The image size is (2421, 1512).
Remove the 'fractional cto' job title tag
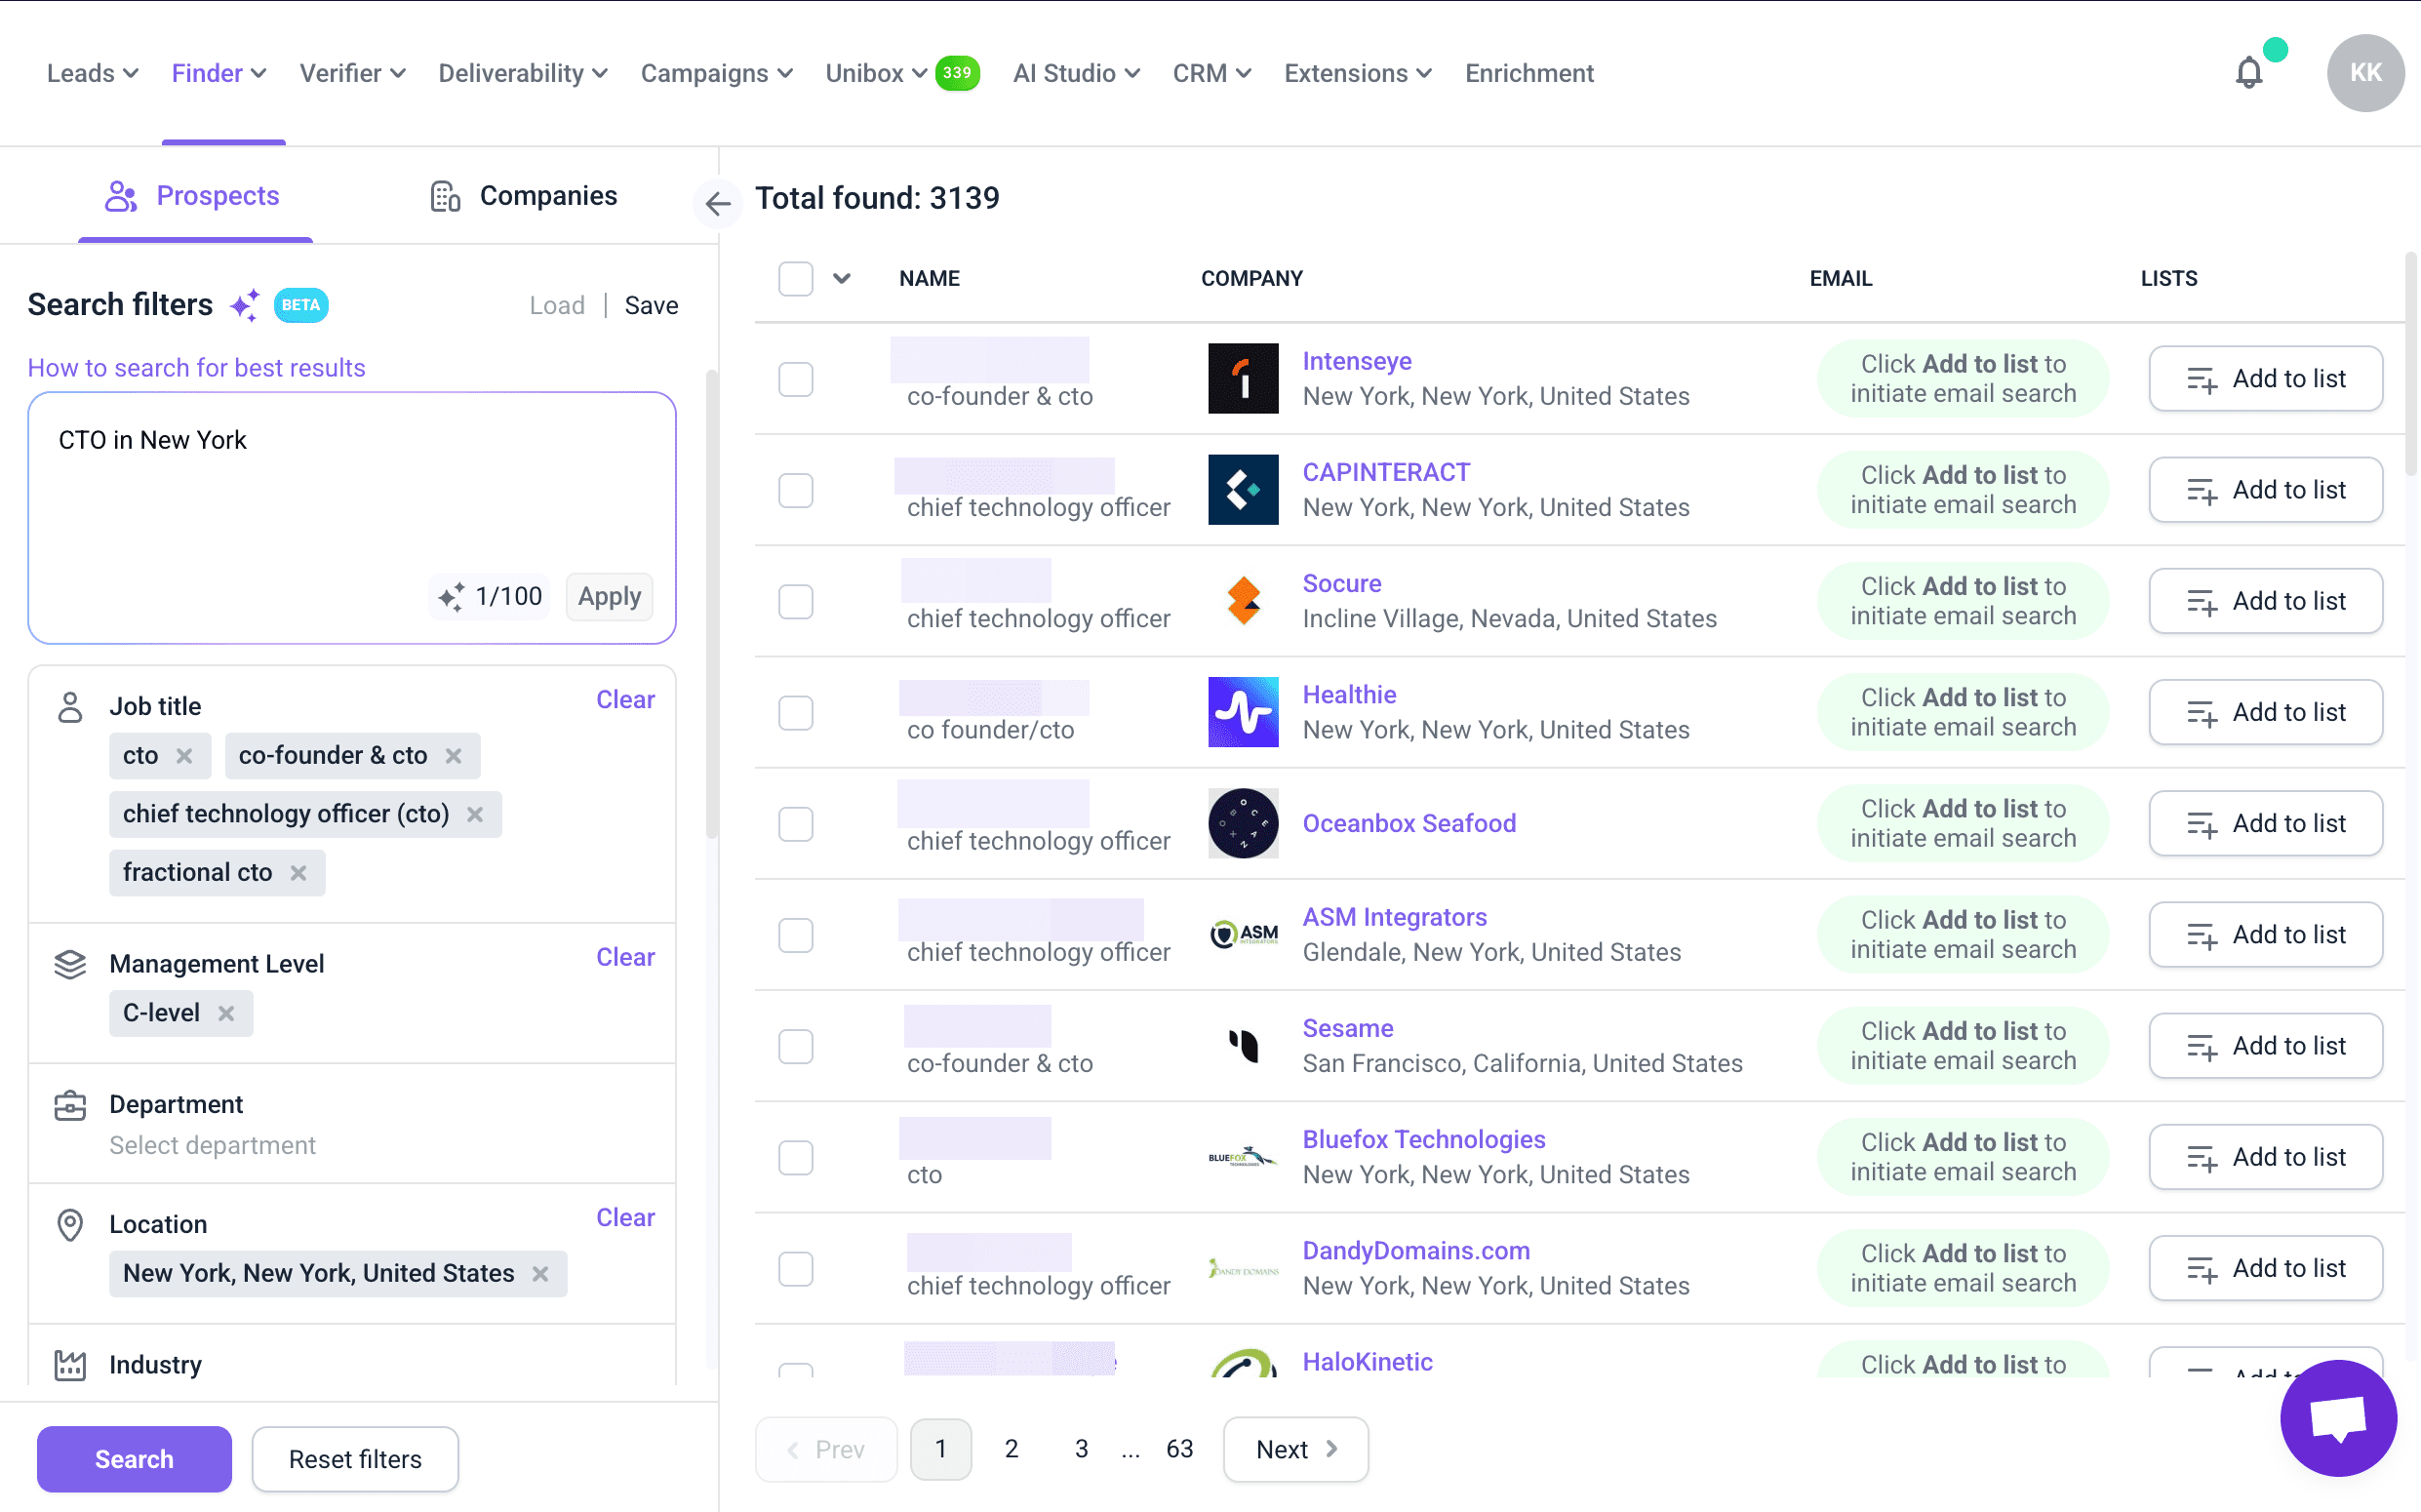pos(298,873)
